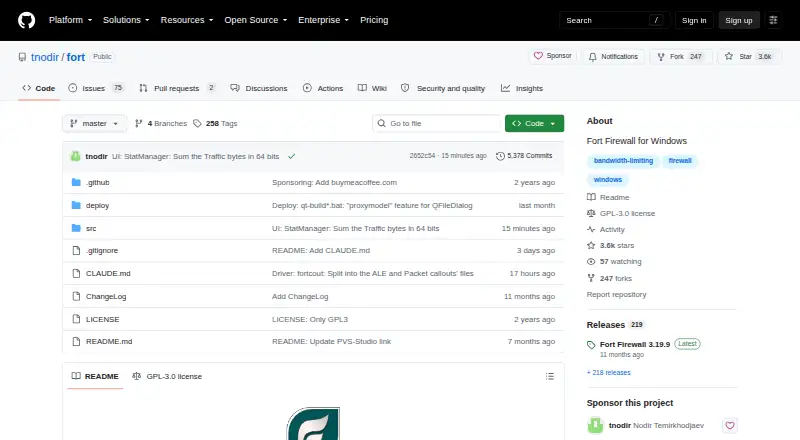Open commit 'LICENSE: Only GPL3'

(310, 320)
